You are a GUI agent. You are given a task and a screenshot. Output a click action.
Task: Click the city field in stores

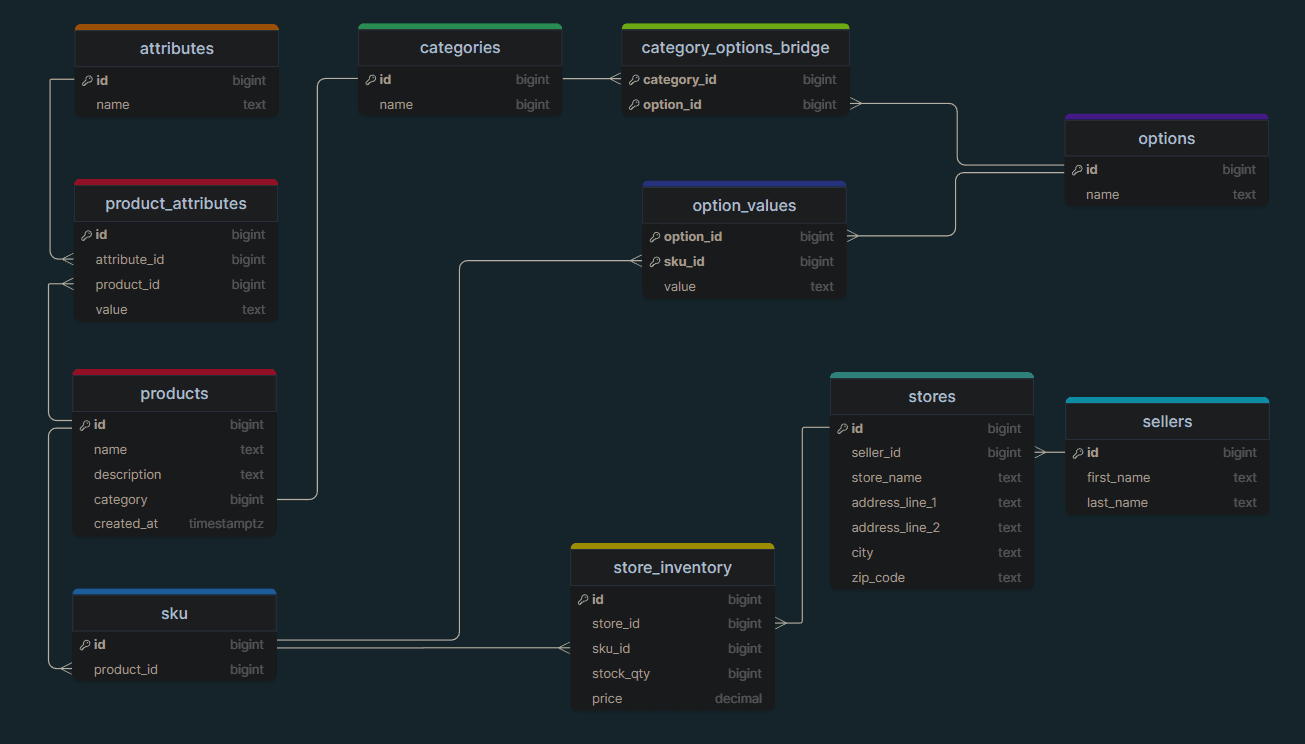(x=932, y=553)
